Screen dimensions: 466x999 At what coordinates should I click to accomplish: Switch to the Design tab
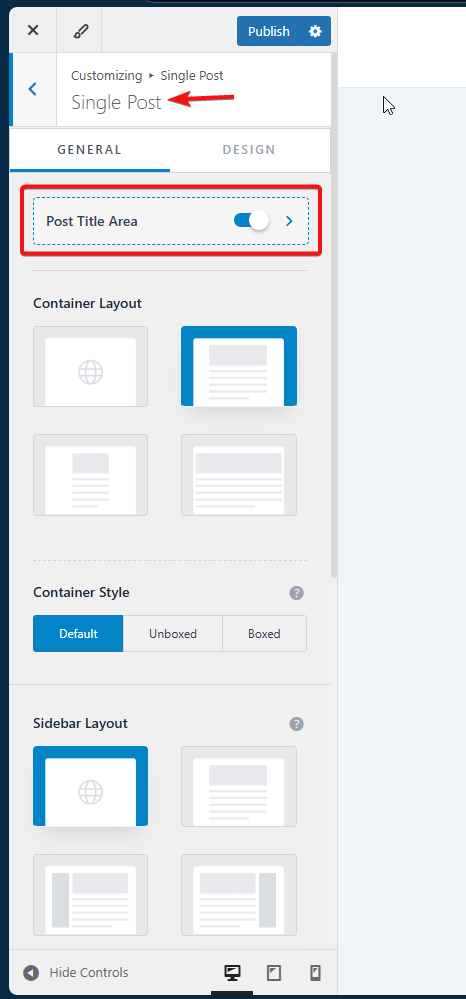[x=249, y=150]
